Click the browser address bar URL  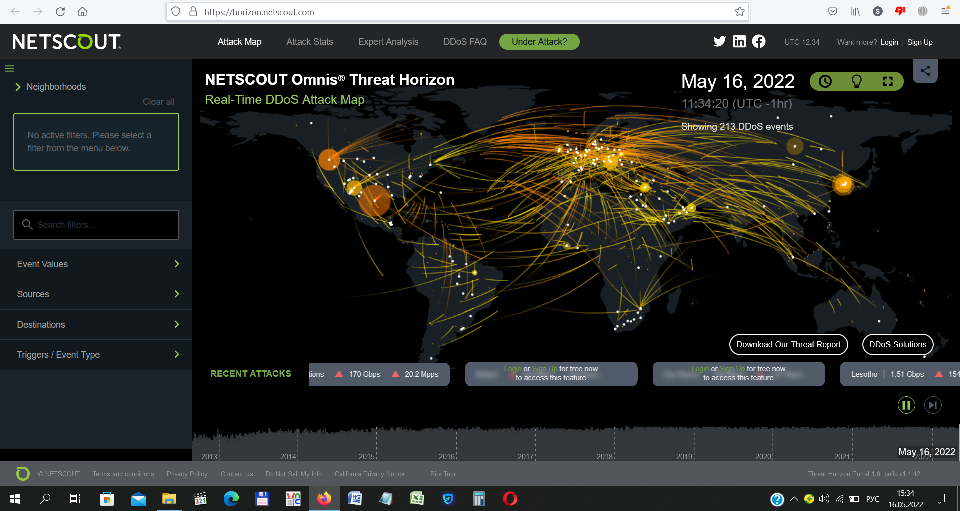tap(259, 12)
